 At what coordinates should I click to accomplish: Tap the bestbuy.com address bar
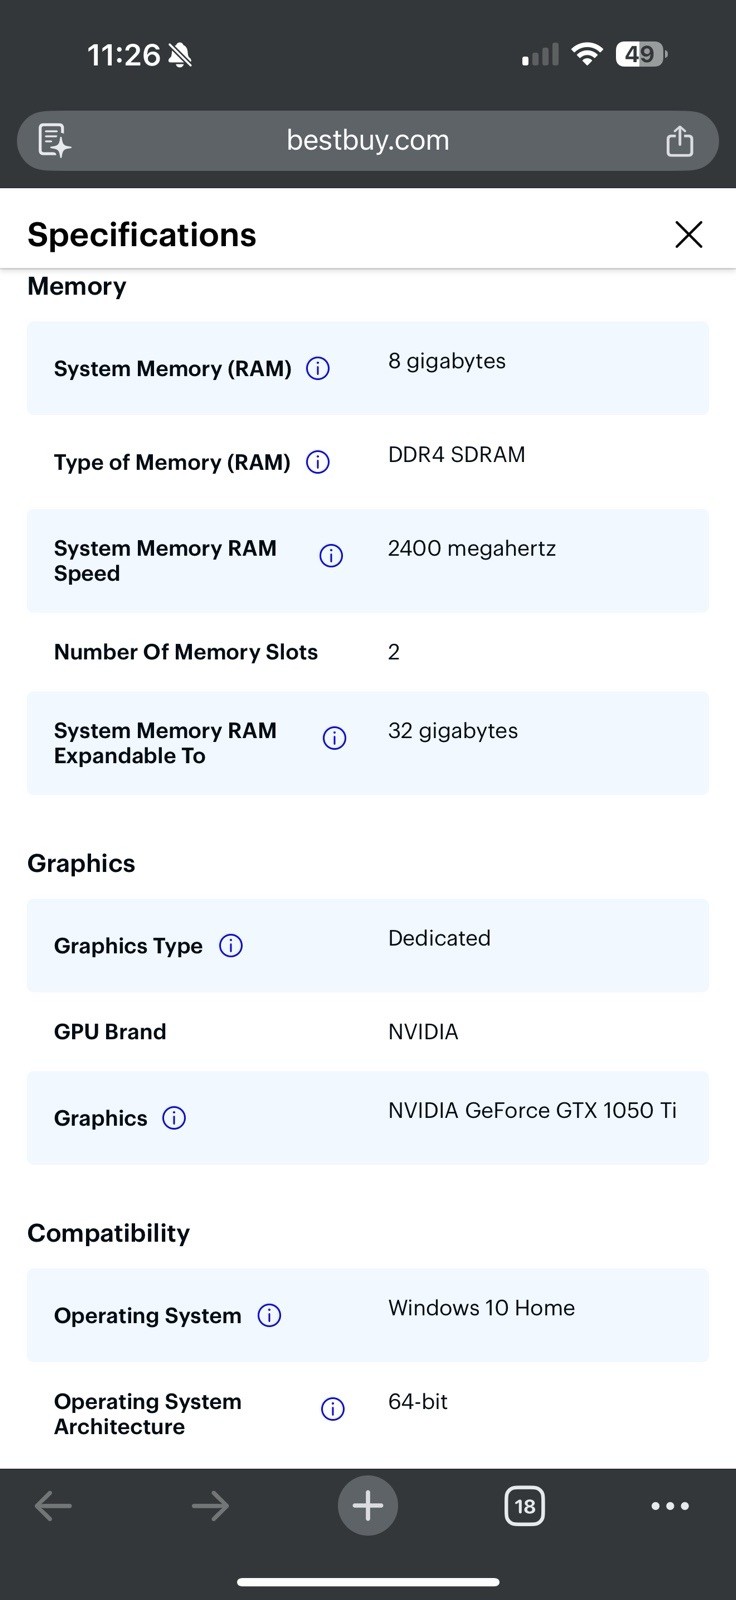[x=368, y=140]
